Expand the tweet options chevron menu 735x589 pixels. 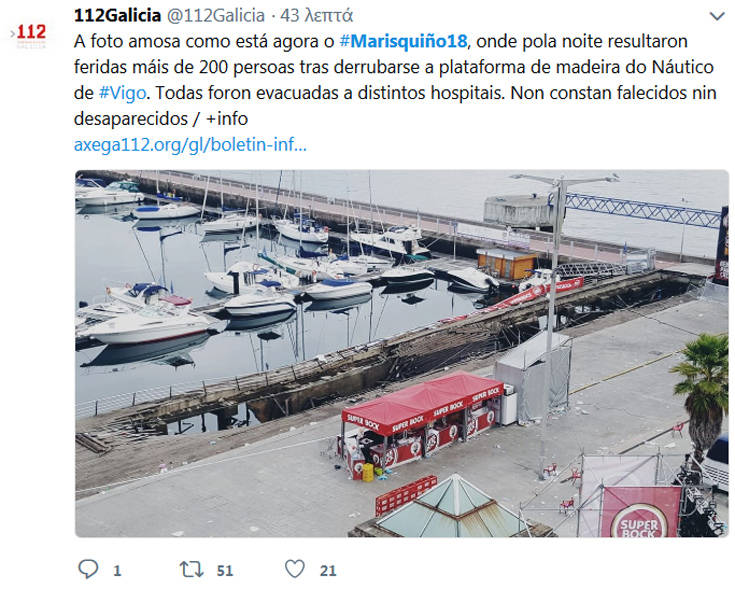click(x=717, y=17)
